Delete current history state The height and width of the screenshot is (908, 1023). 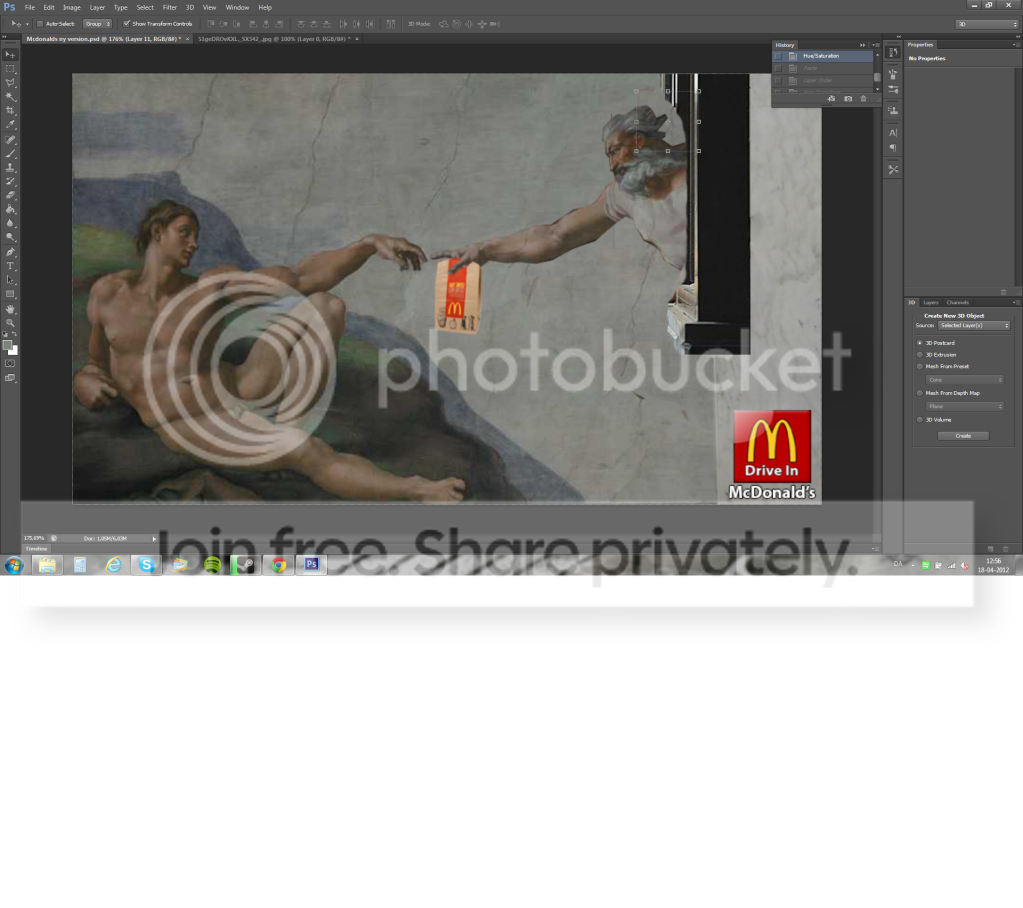[863, 98]
